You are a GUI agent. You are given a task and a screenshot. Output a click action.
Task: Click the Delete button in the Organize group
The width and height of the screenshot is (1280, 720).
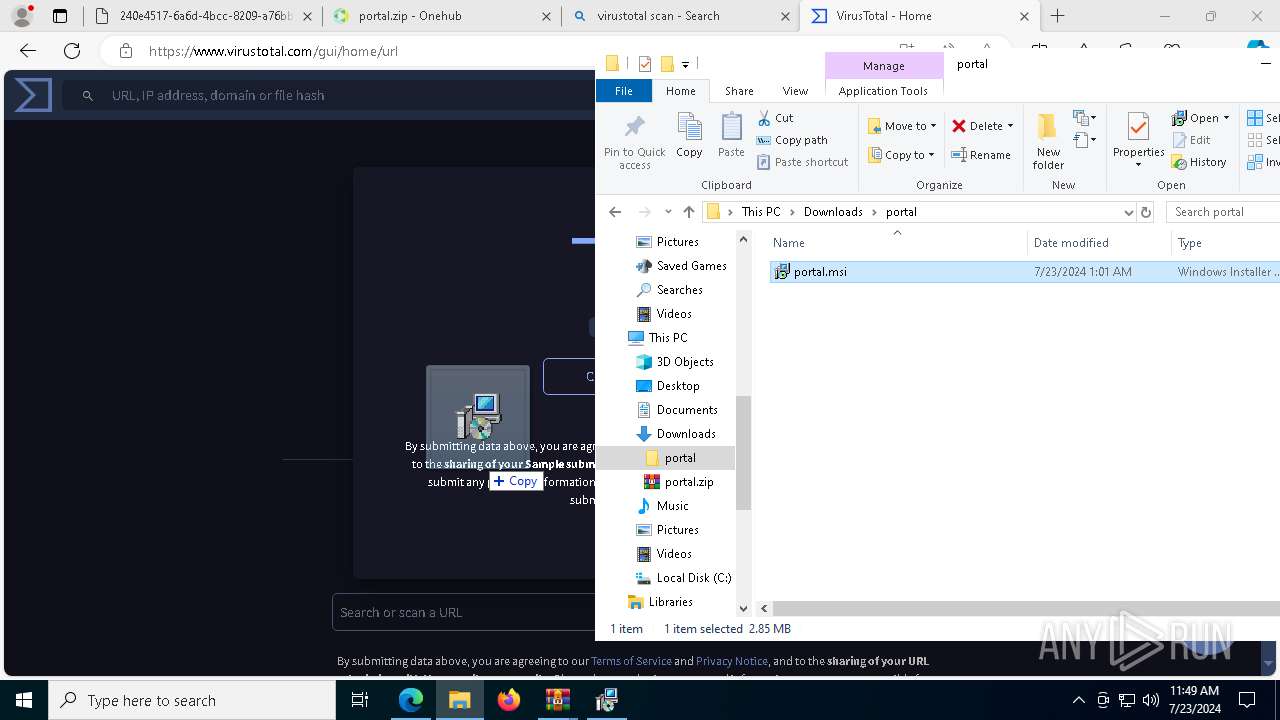[977, 126]
